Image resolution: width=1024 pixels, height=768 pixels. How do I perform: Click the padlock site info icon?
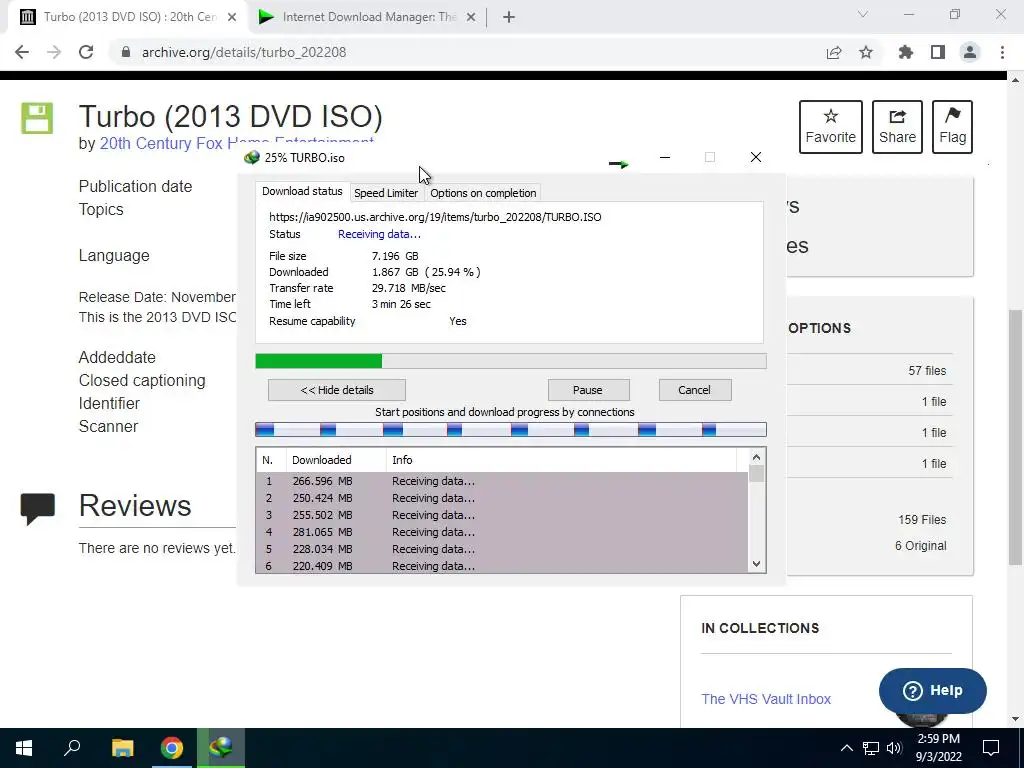[126, 52]
